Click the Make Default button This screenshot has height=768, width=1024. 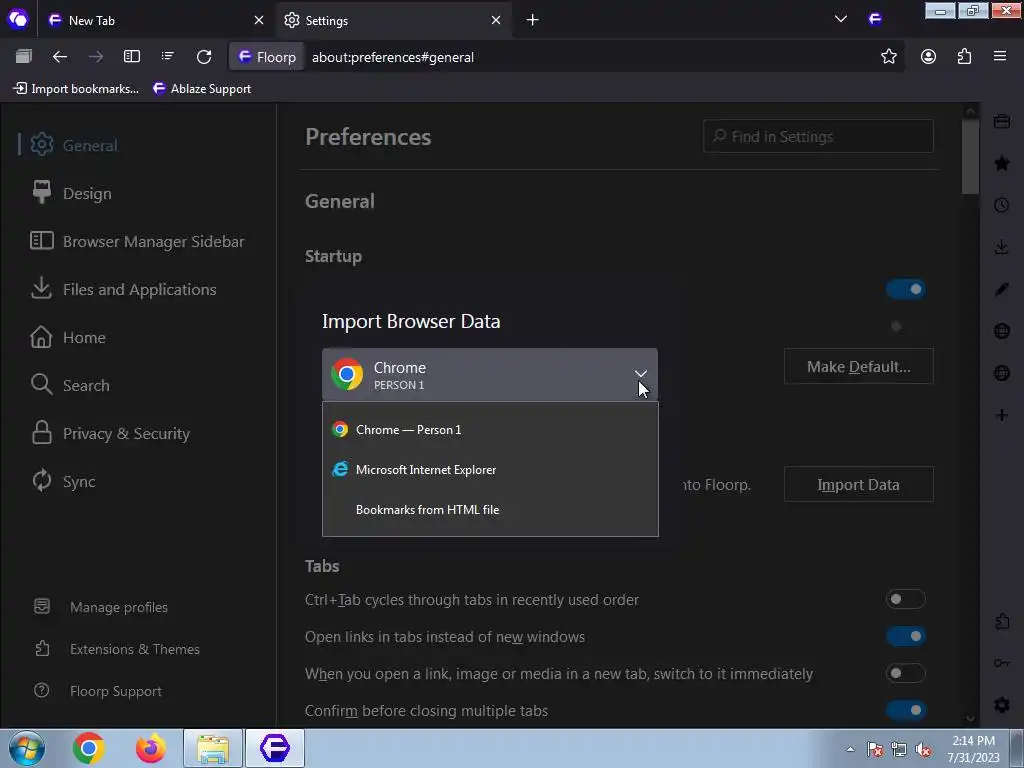858,366
